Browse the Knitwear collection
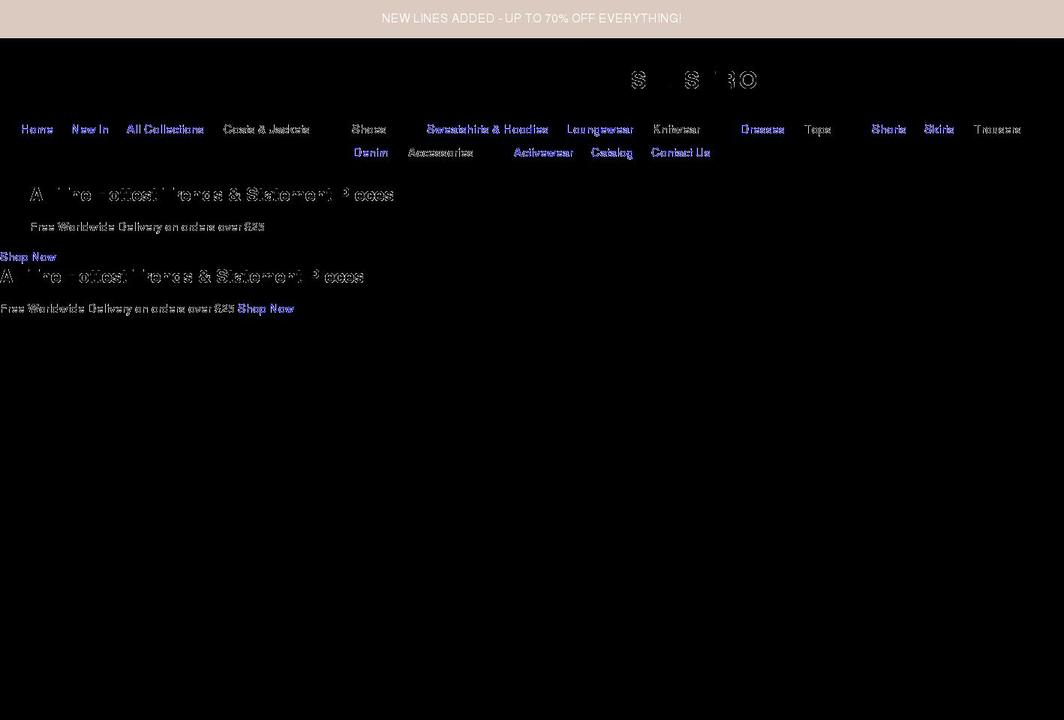This screenshot has height=720, width=1064. tap(678, 129)
